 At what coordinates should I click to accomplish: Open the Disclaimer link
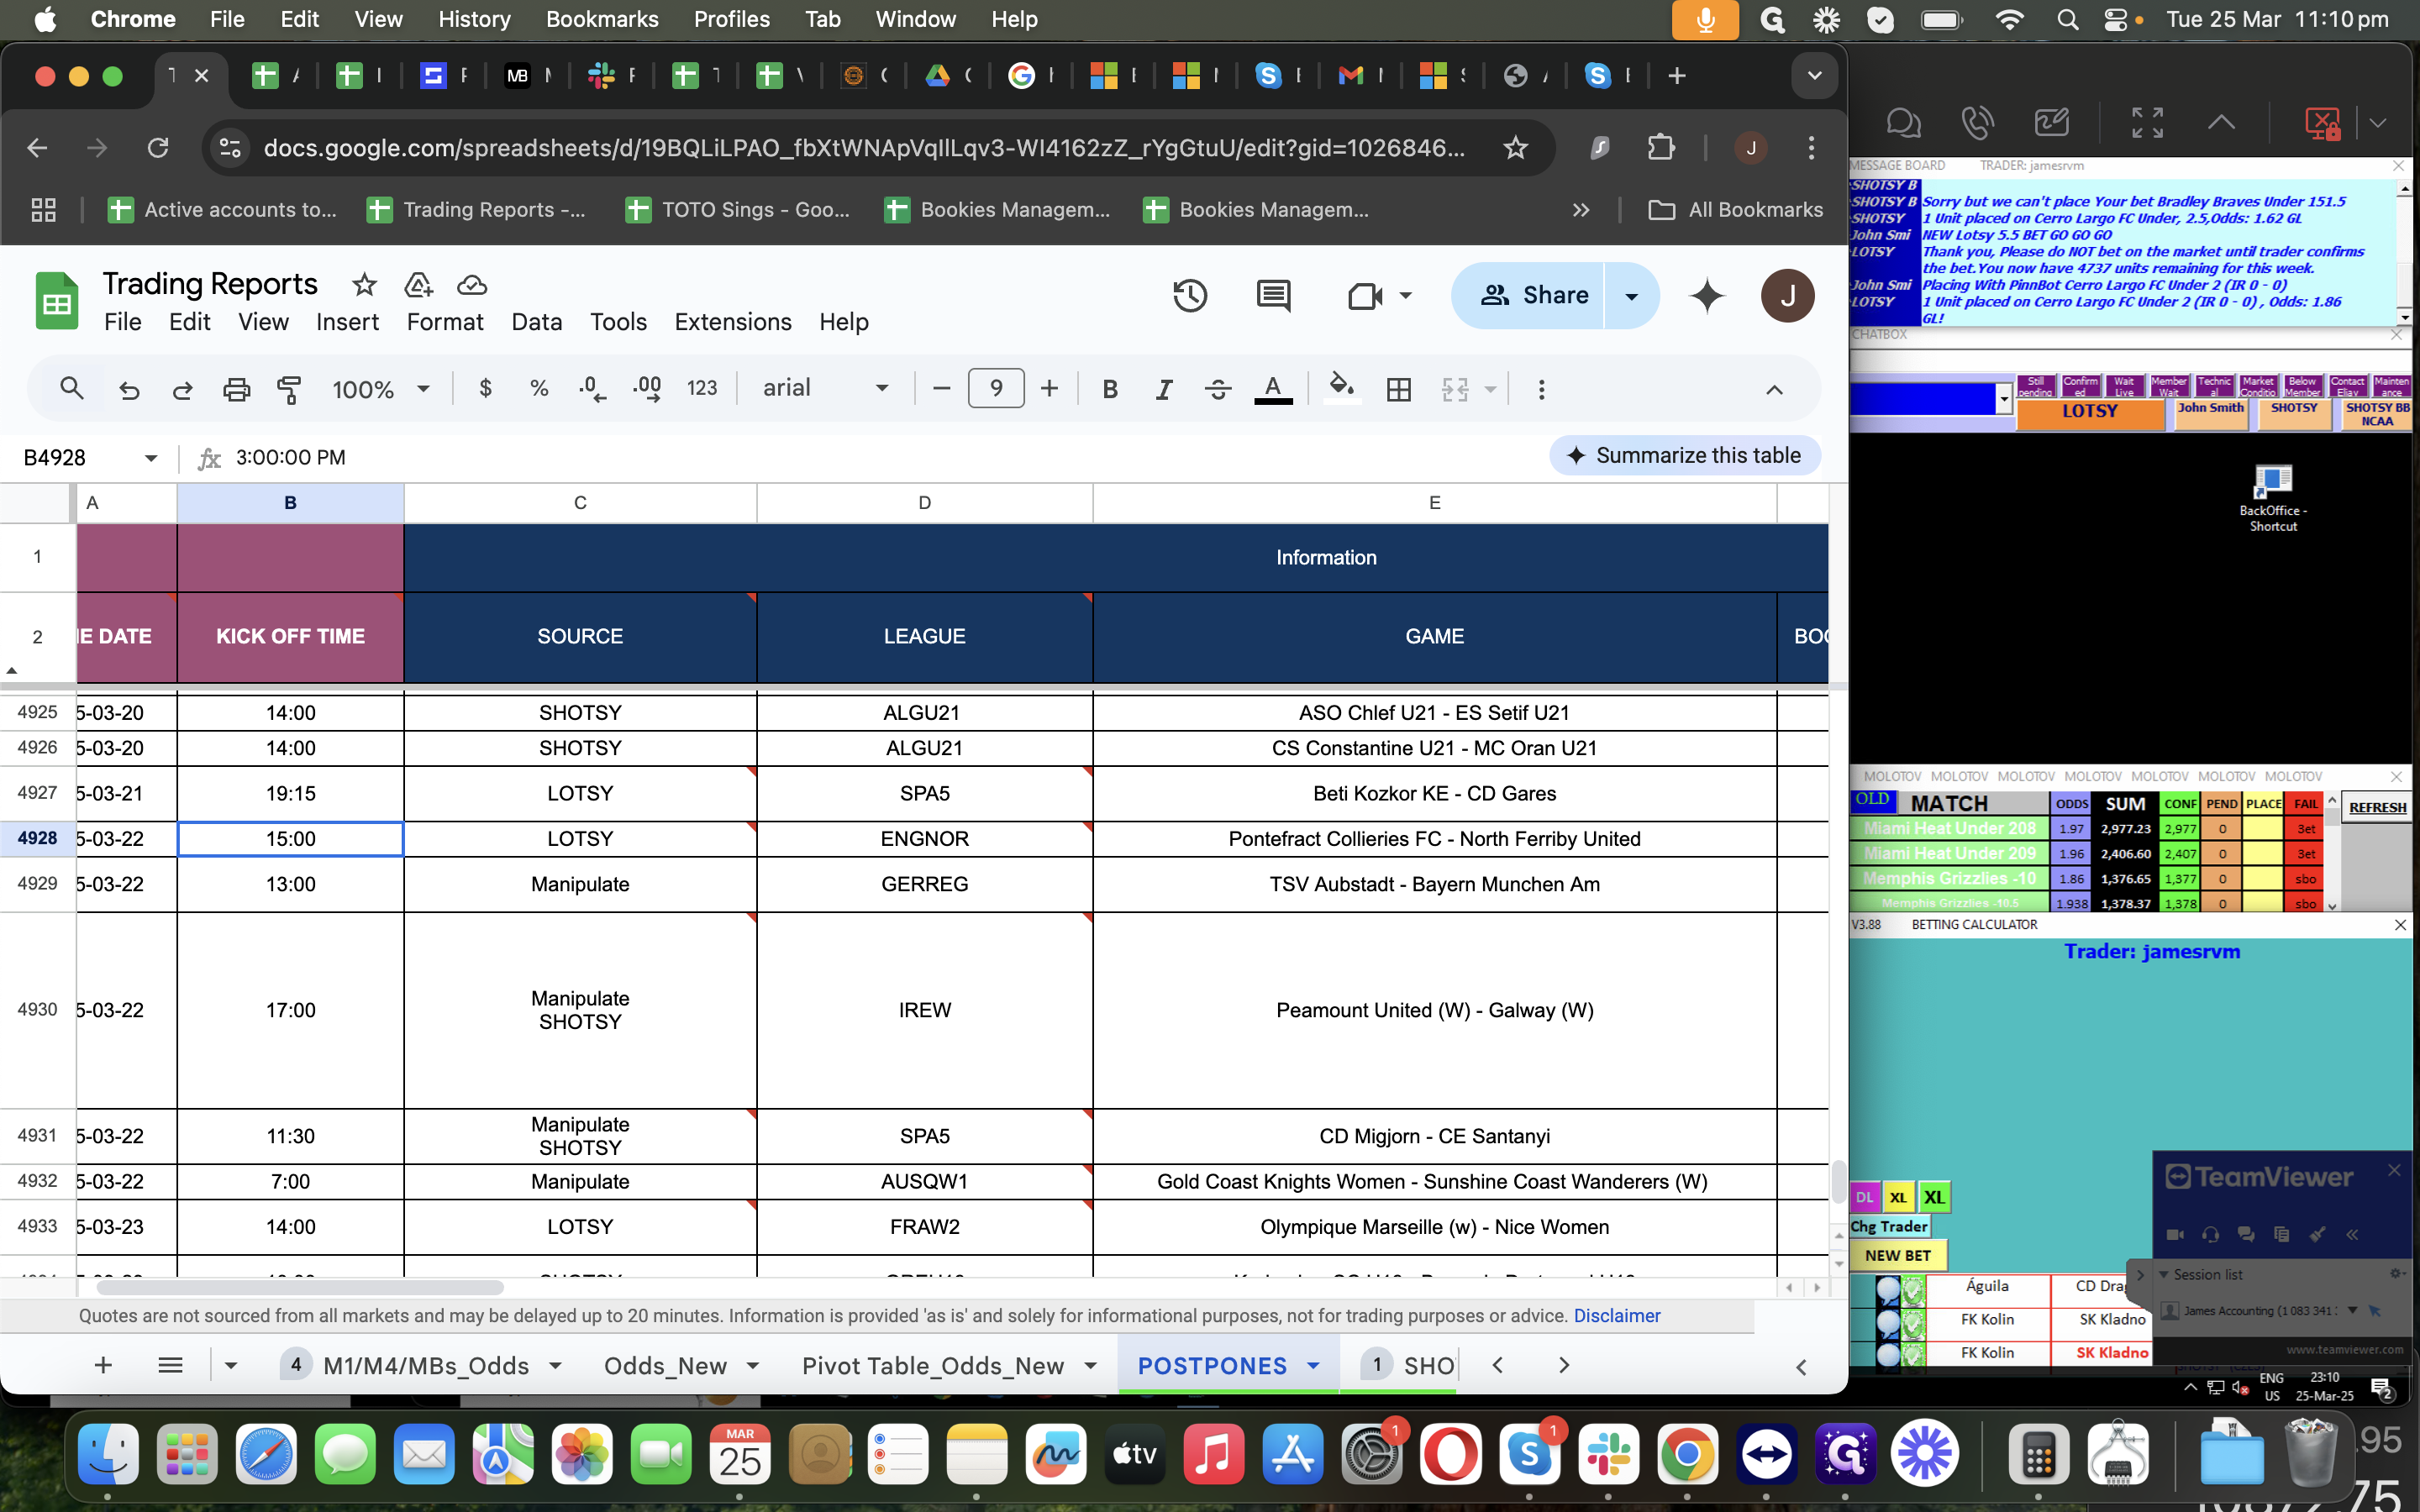pyautogui.click(x=1616, y=1316)
